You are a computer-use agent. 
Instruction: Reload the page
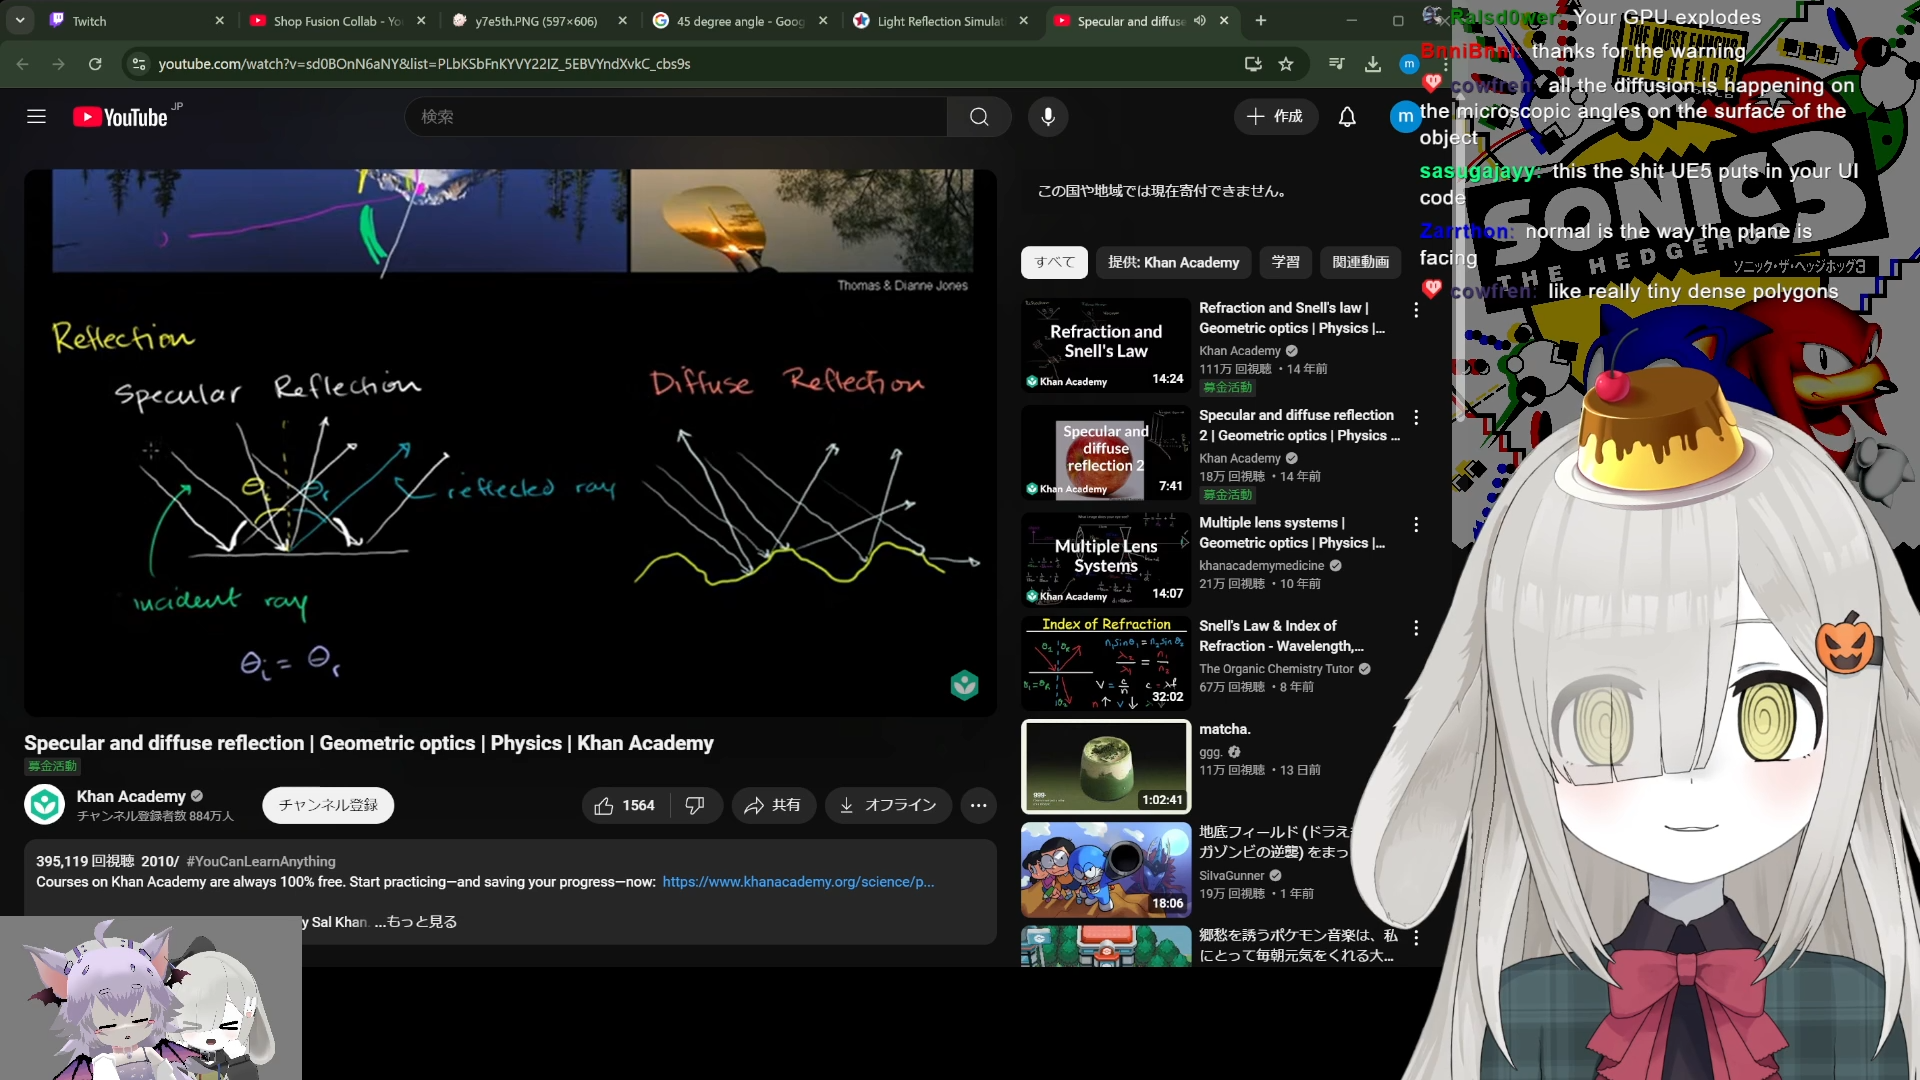point(95,64)
